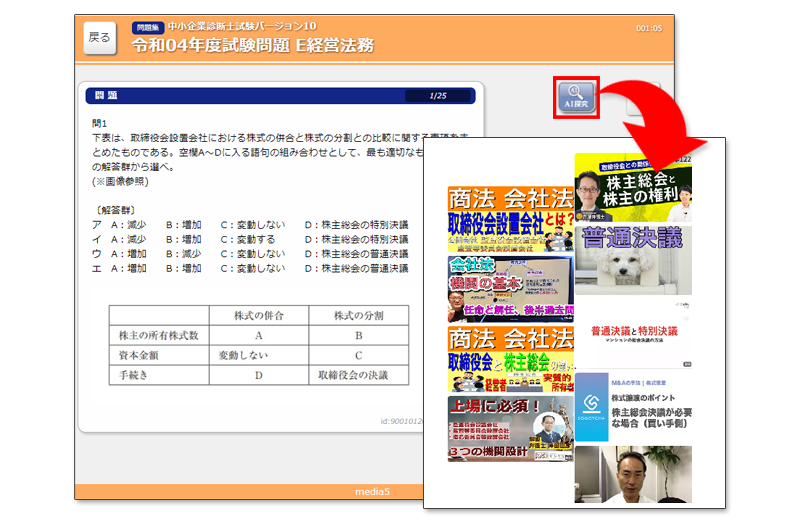This screenshot has width=800, height=531.
Task: Click the 中小企業診断士試験バージョン10 subtitle
Action: [242, 27]
